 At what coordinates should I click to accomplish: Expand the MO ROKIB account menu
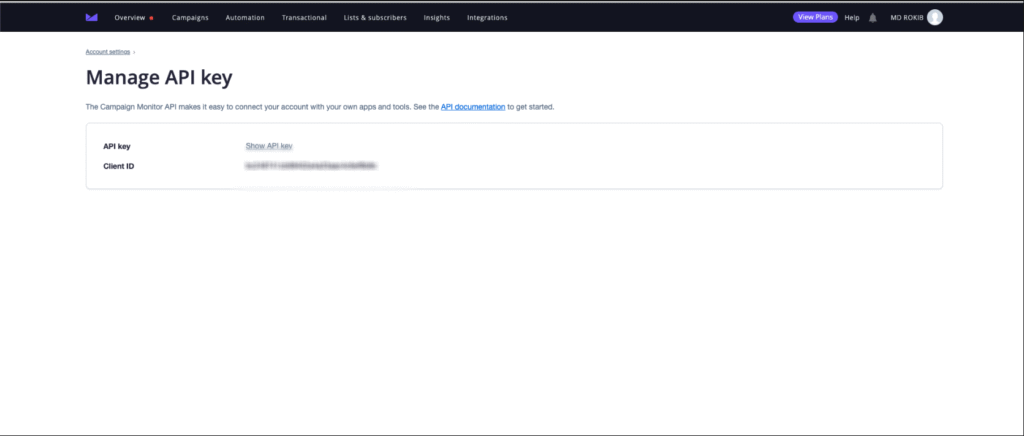coord(907,17)
